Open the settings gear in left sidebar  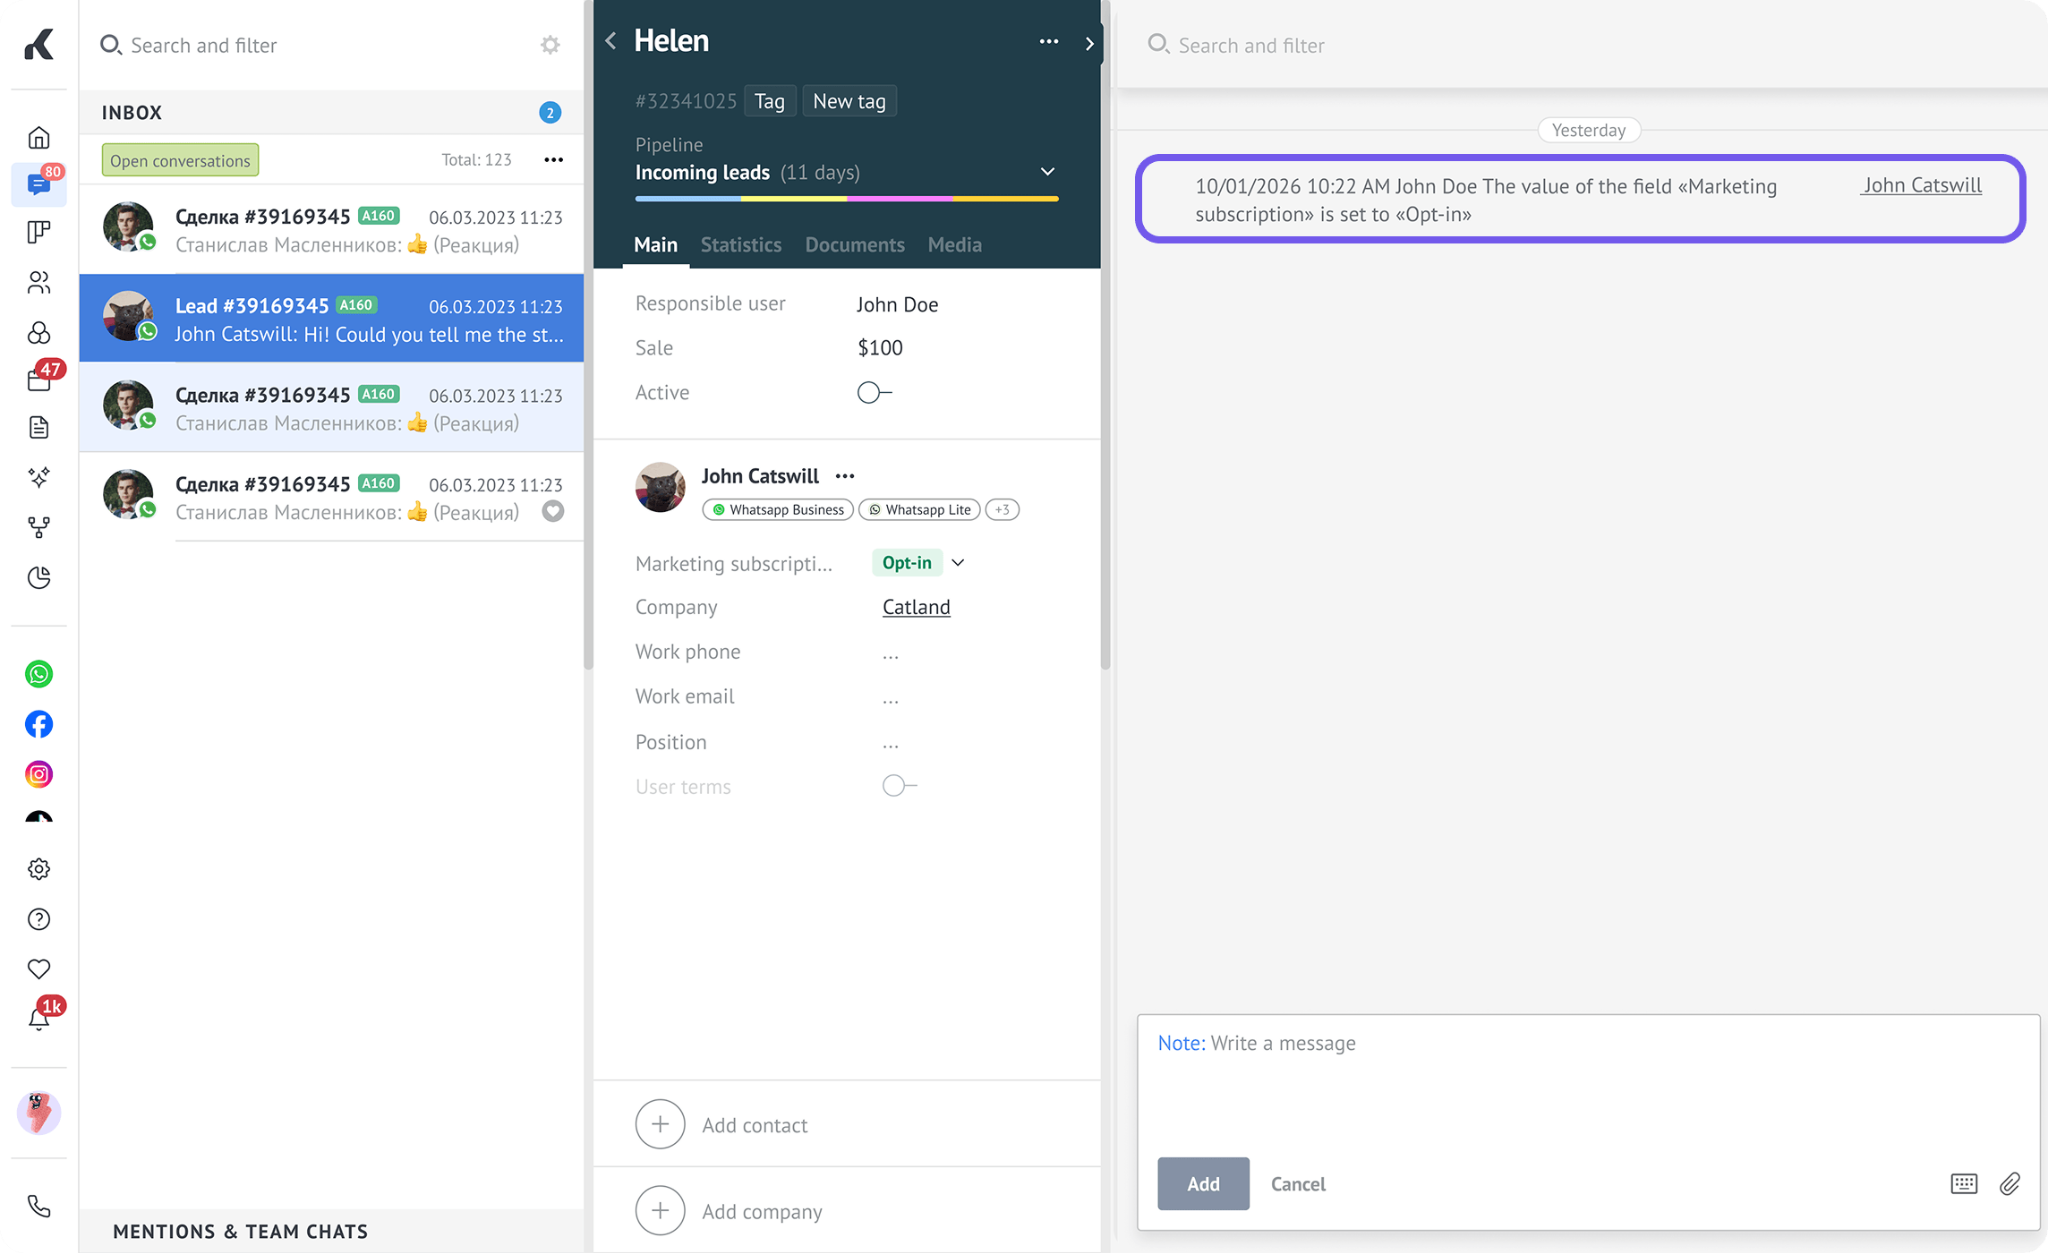(x=39, y=869)
